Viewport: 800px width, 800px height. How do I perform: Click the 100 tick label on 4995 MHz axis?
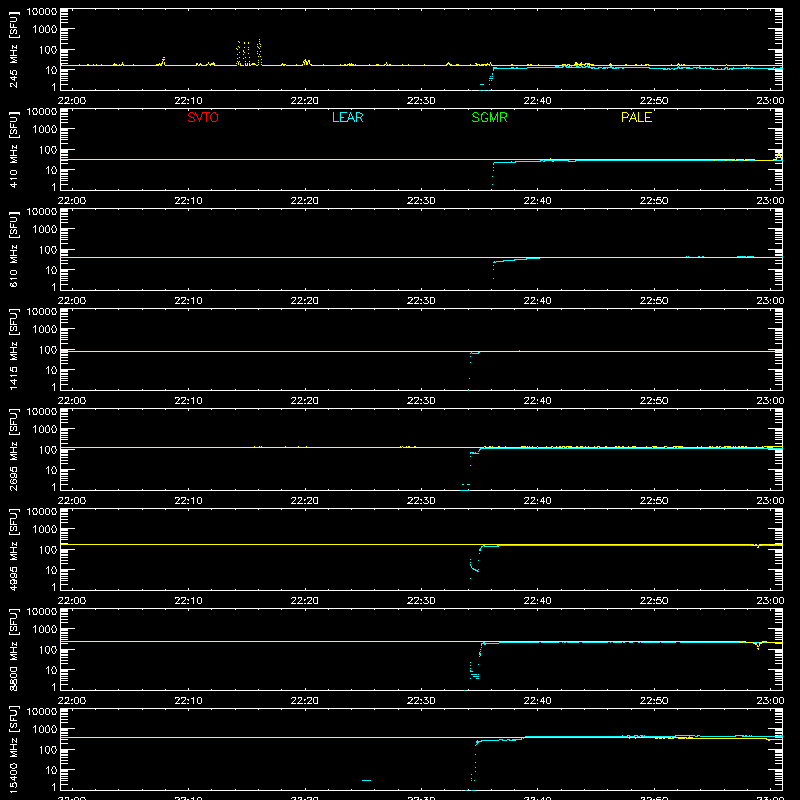click(48, 550)
